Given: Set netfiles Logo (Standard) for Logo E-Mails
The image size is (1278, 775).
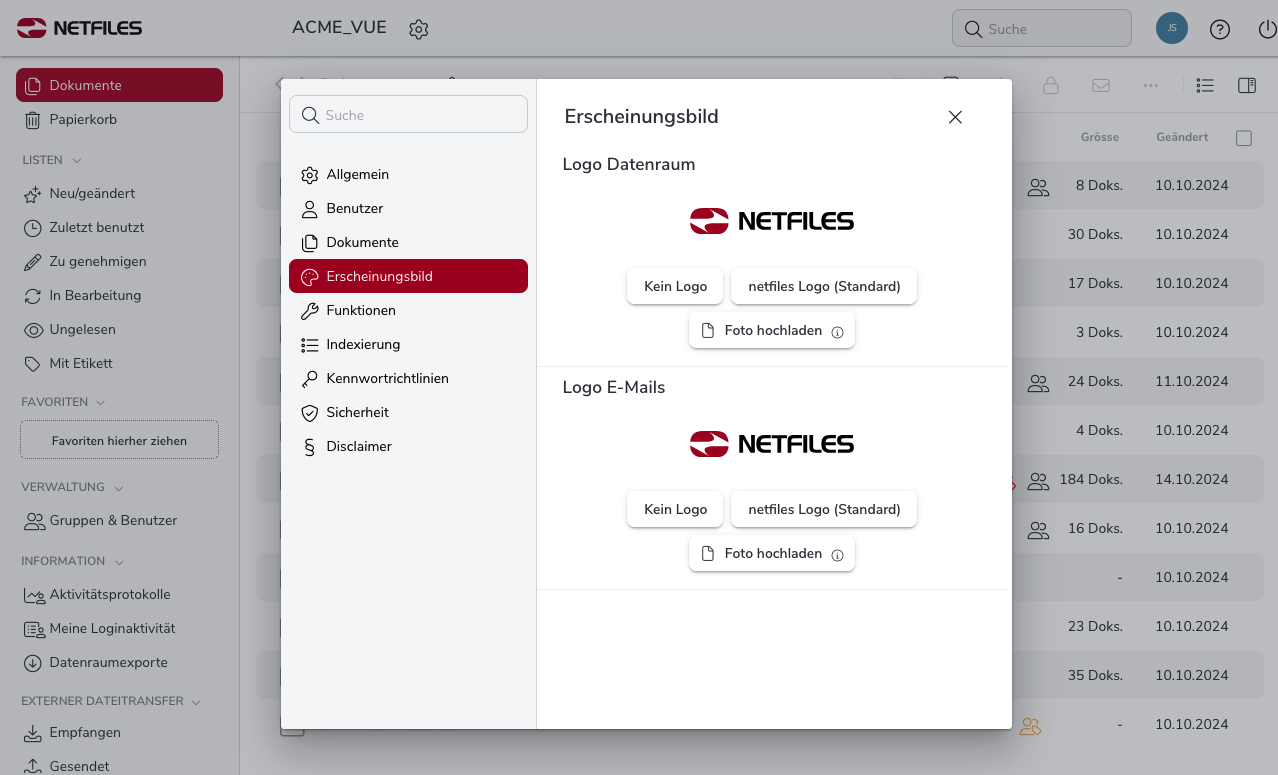Looking at the screenshot, I should (x=824, y=509).
